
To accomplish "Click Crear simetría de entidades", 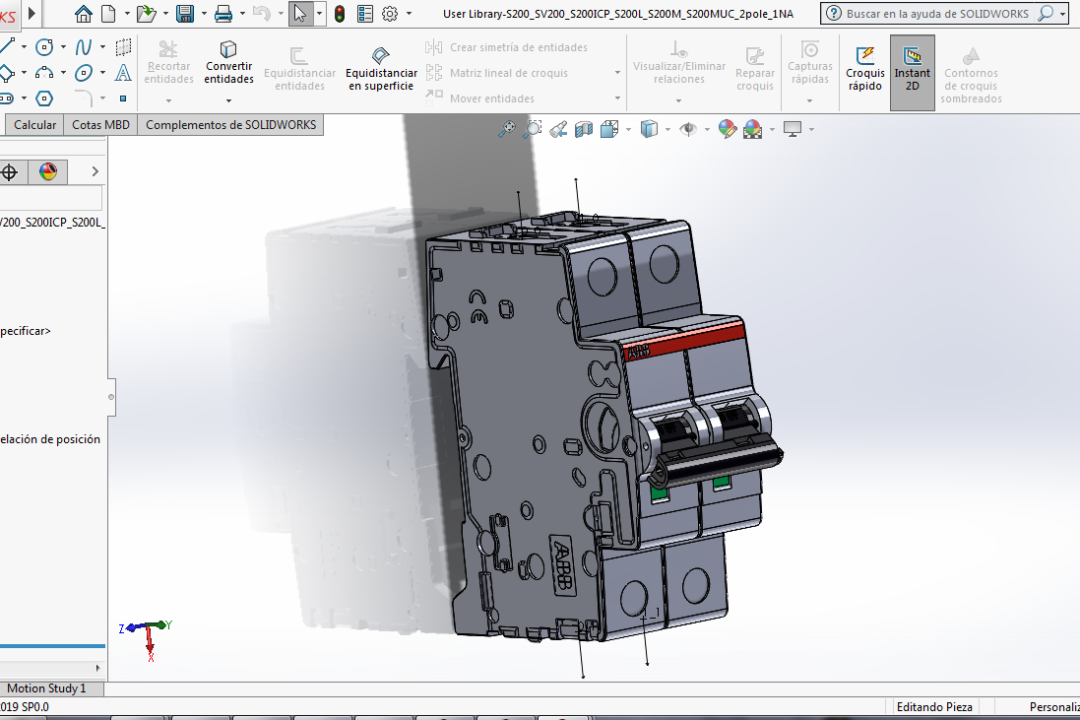I will 507,47.
